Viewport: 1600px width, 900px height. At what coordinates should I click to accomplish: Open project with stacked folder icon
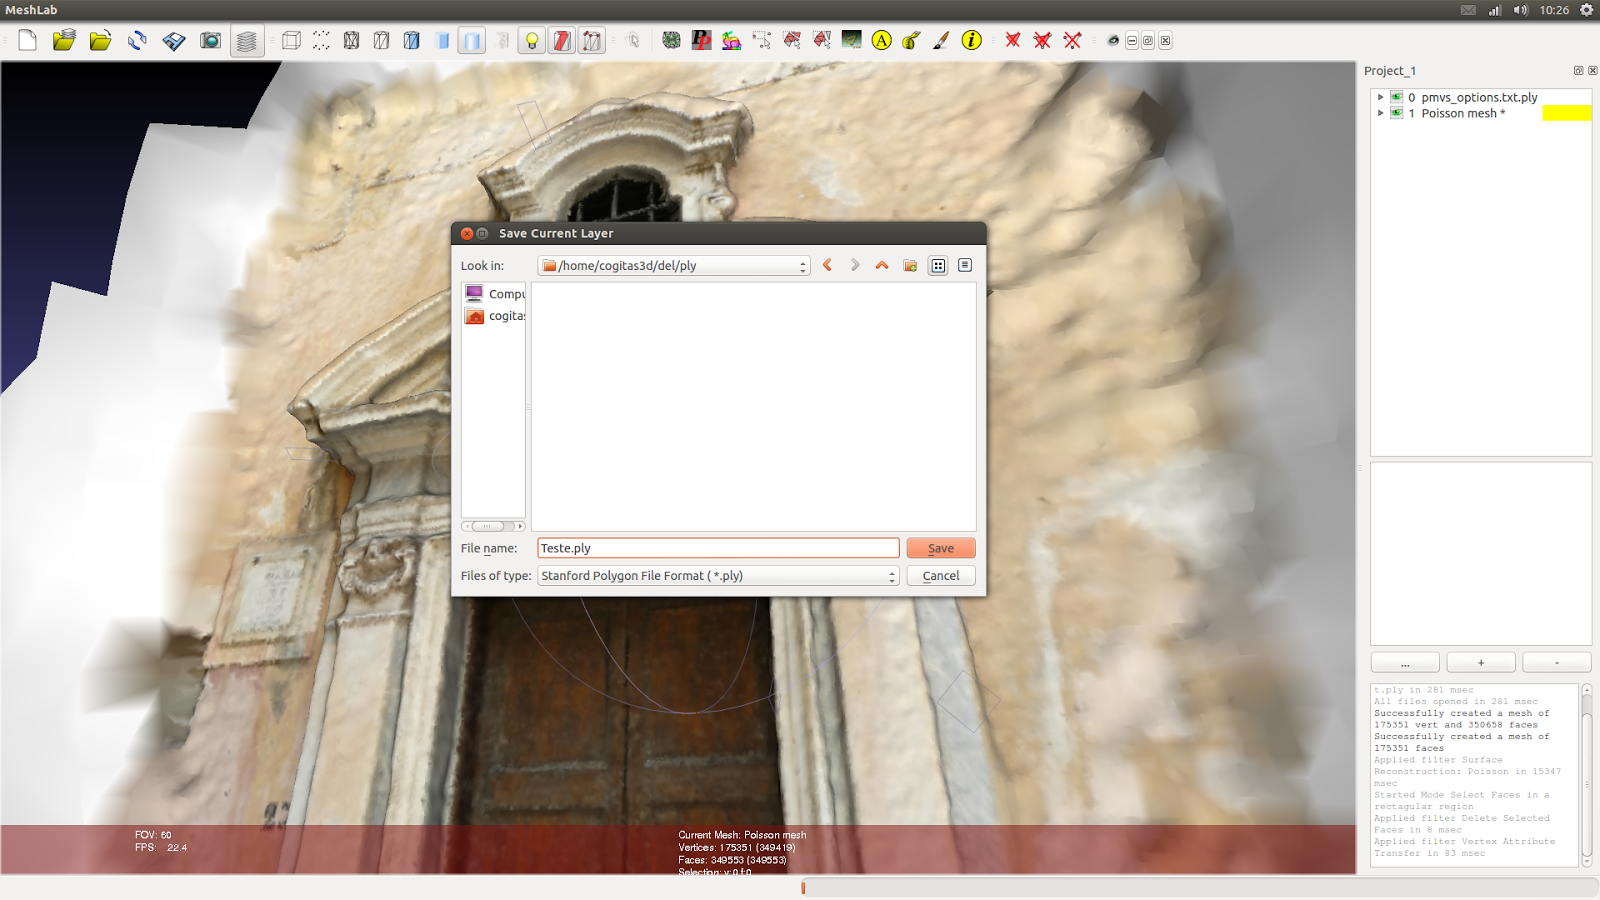pyautogui.click(x=64, y=40)
